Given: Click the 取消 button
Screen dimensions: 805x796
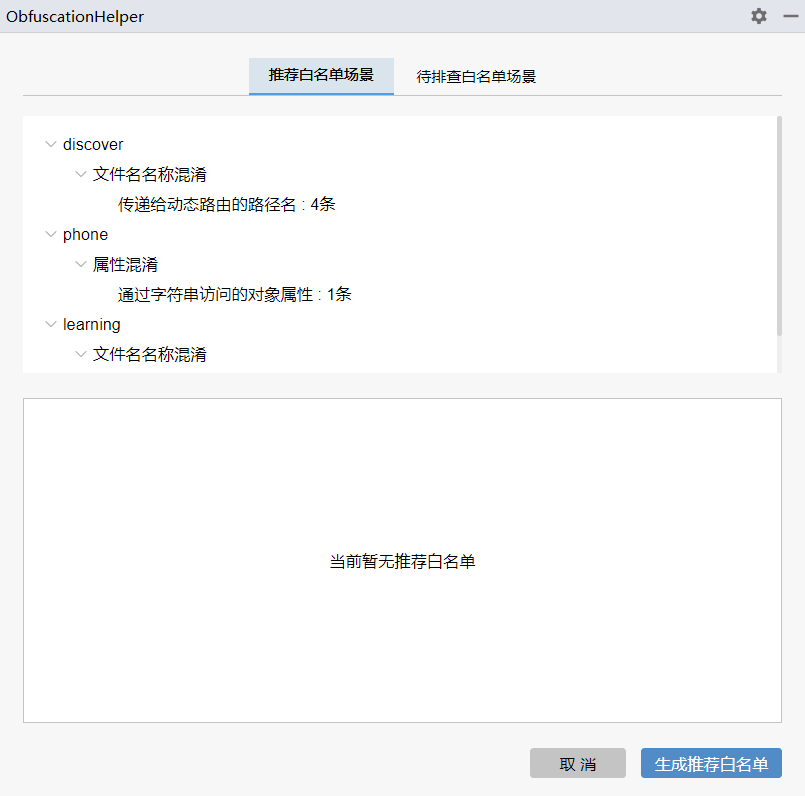Looking at the screenshot, I should coord(577,764).
